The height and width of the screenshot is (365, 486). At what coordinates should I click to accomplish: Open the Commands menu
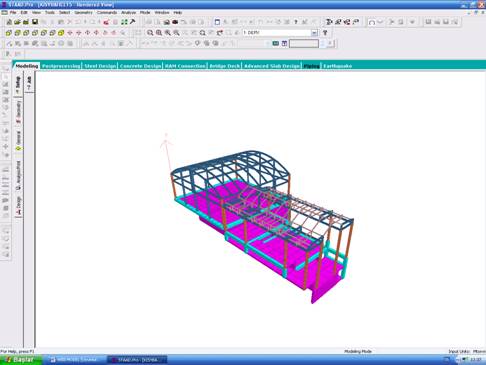107,12
